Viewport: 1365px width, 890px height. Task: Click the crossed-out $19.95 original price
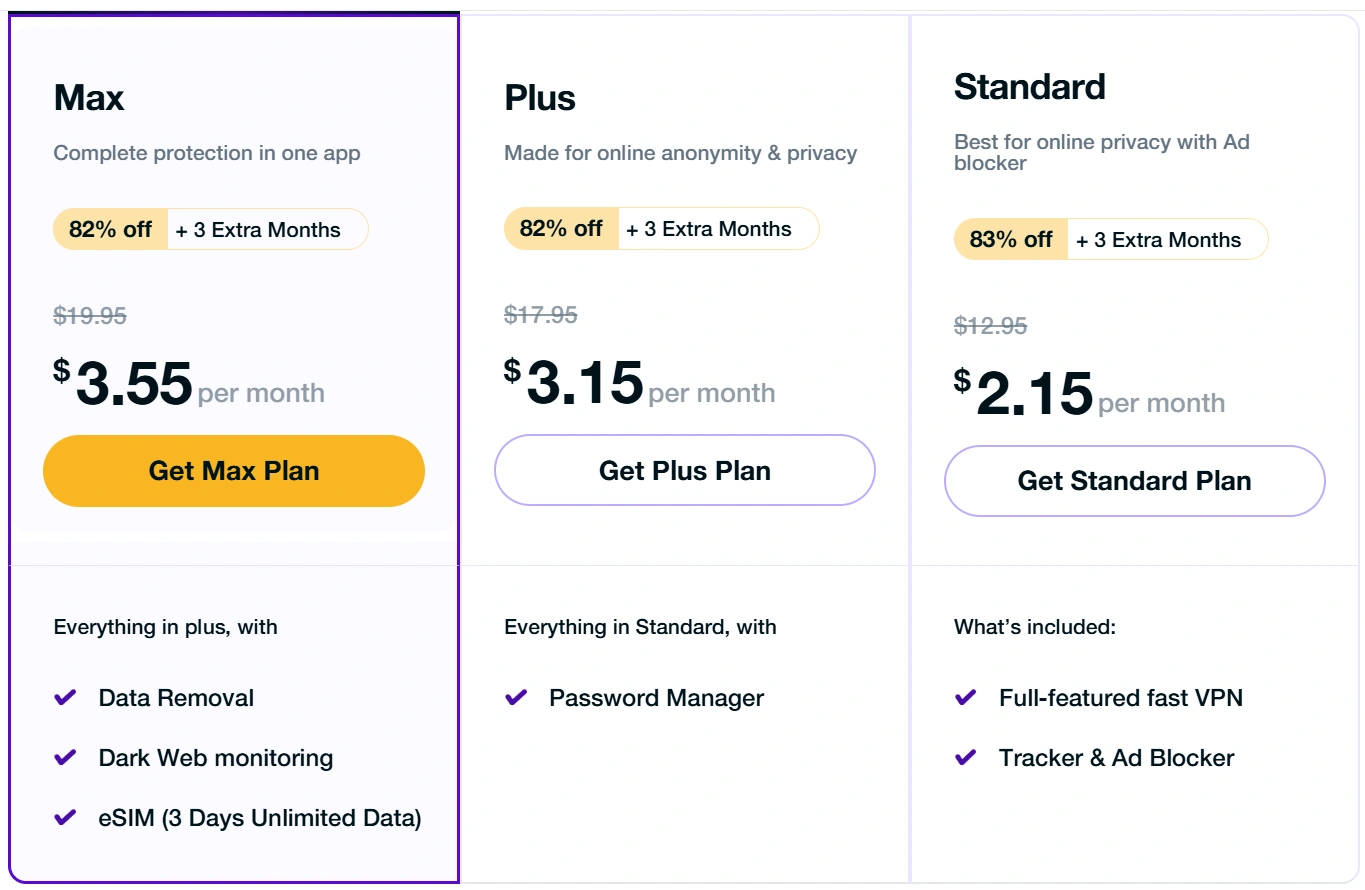(x=90, y=316)
